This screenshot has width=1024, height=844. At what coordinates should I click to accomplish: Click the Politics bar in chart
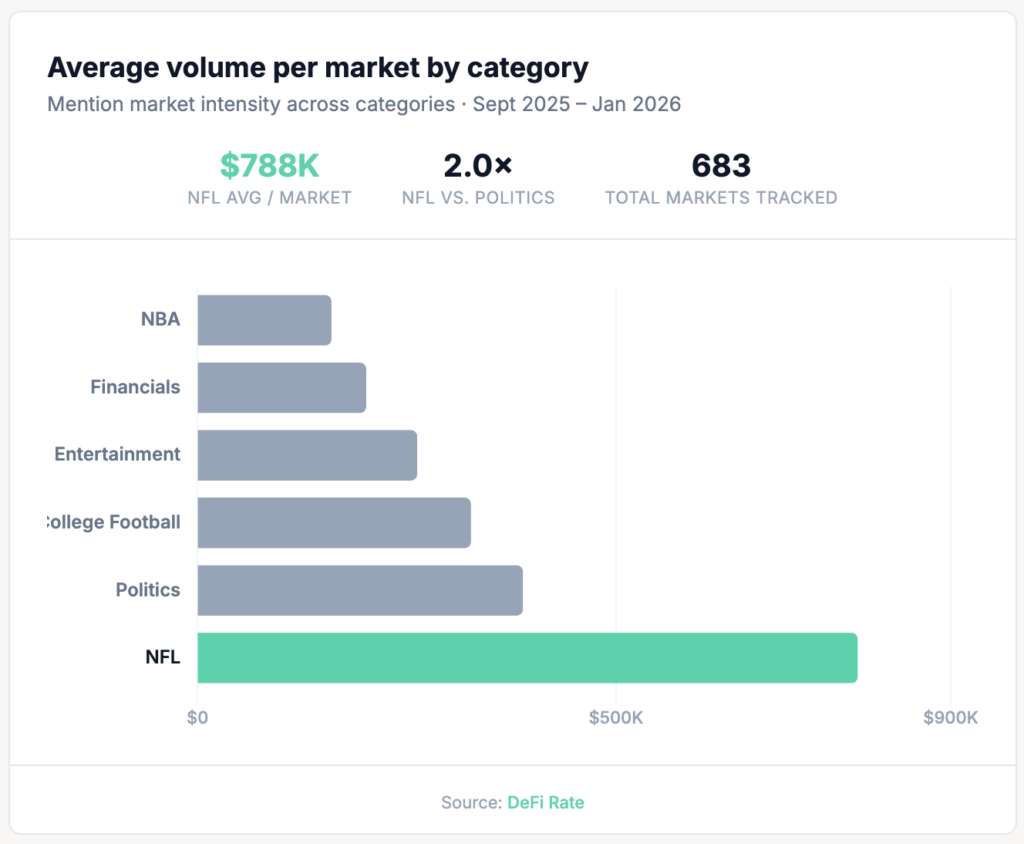360,590
